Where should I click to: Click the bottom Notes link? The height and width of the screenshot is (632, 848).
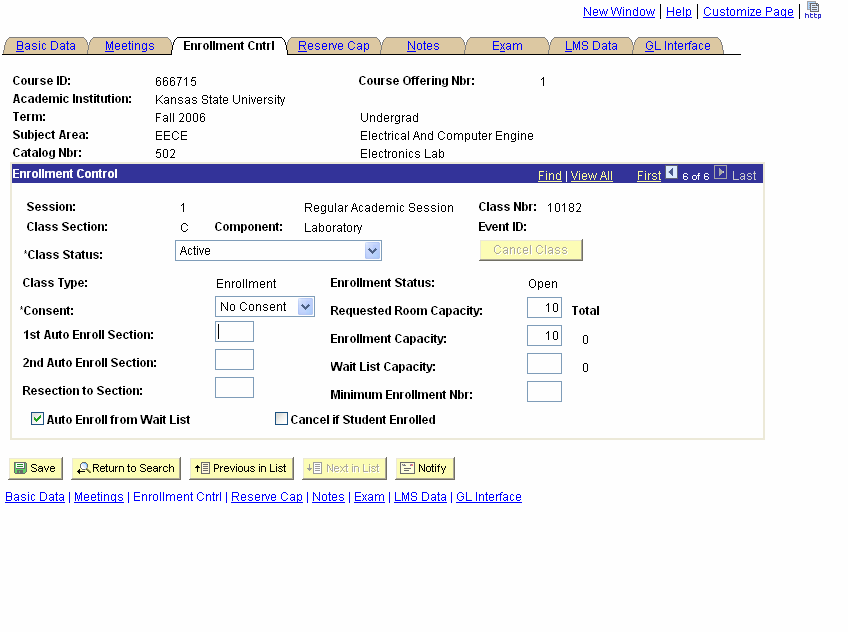328,497
